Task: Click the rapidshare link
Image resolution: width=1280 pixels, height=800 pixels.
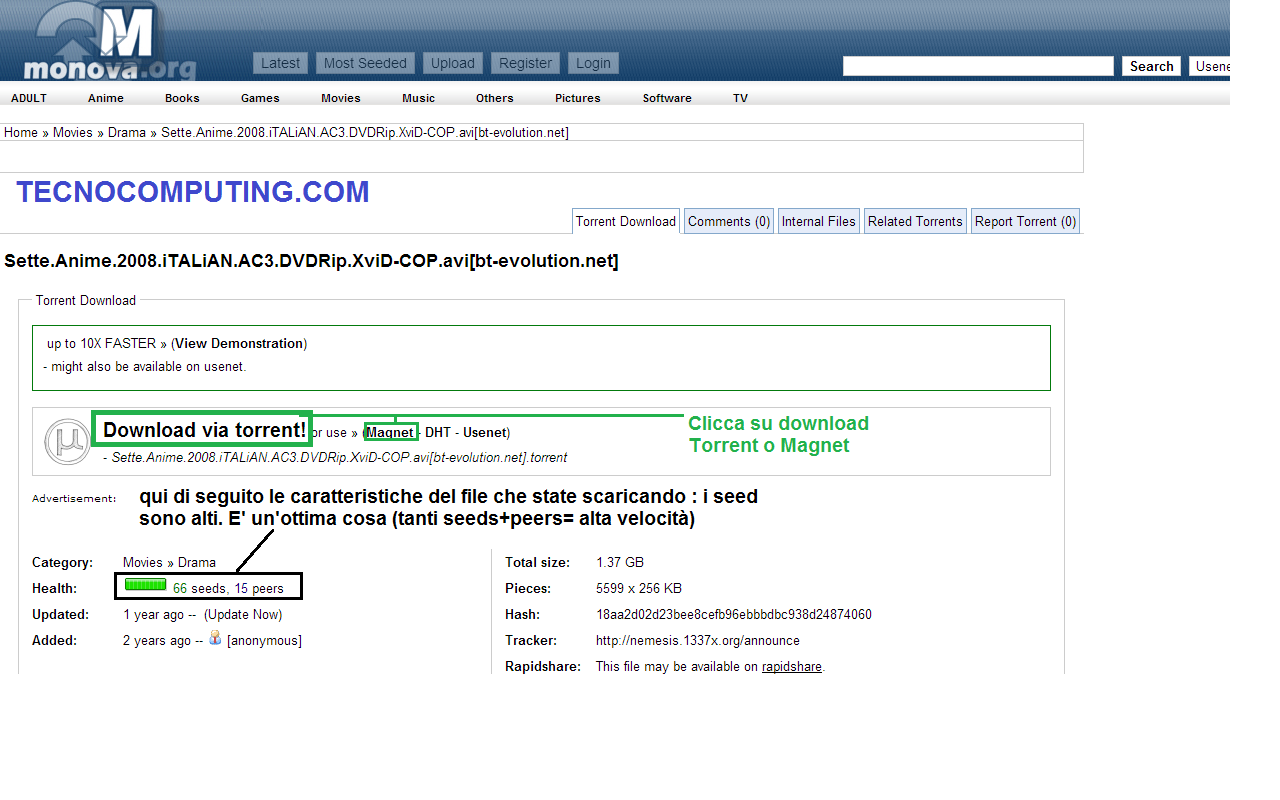Action: tap(792, 666)
